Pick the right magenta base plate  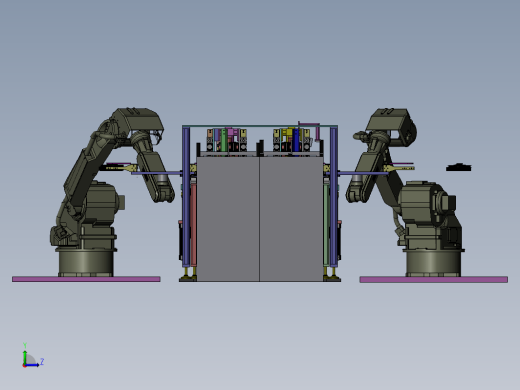(434, 279)
